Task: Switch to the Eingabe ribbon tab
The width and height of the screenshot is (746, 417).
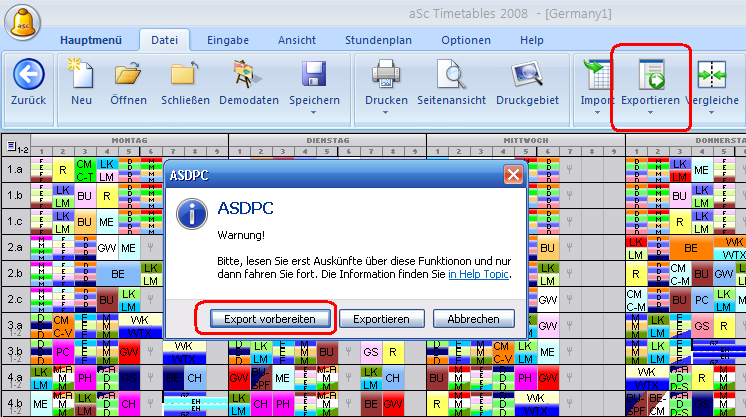Action: click(x=228, y=40)
